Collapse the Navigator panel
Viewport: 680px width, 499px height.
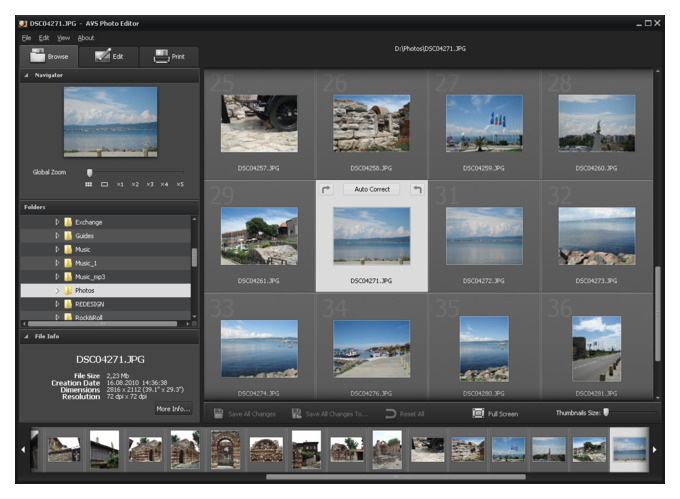point(26,75)
